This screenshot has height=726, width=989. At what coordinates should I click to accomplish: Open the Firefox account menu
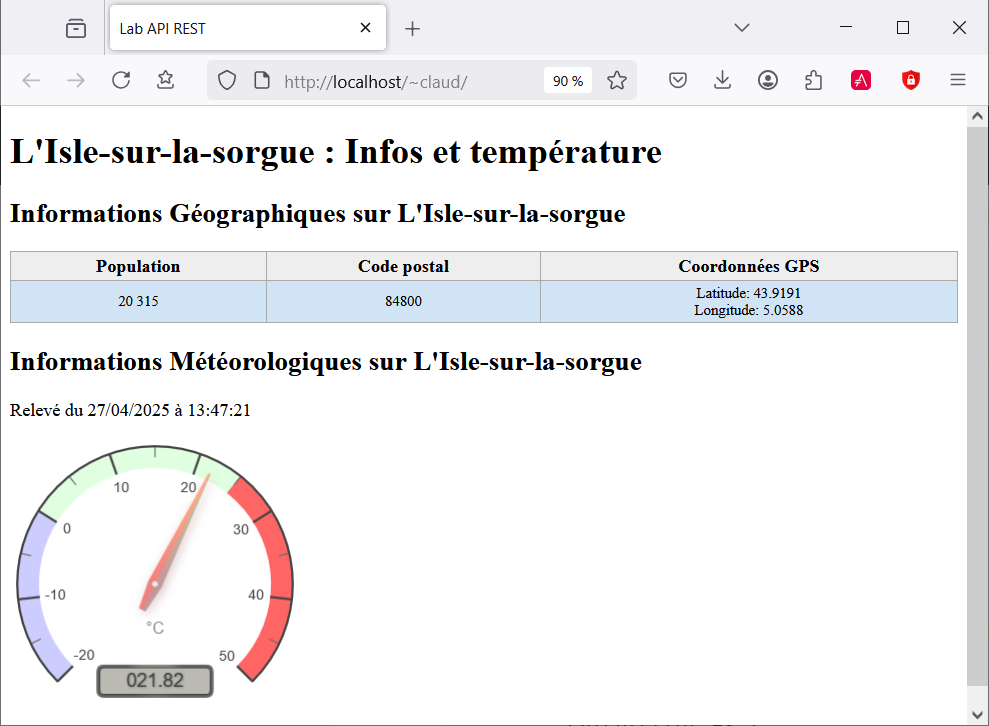[768, 80]
